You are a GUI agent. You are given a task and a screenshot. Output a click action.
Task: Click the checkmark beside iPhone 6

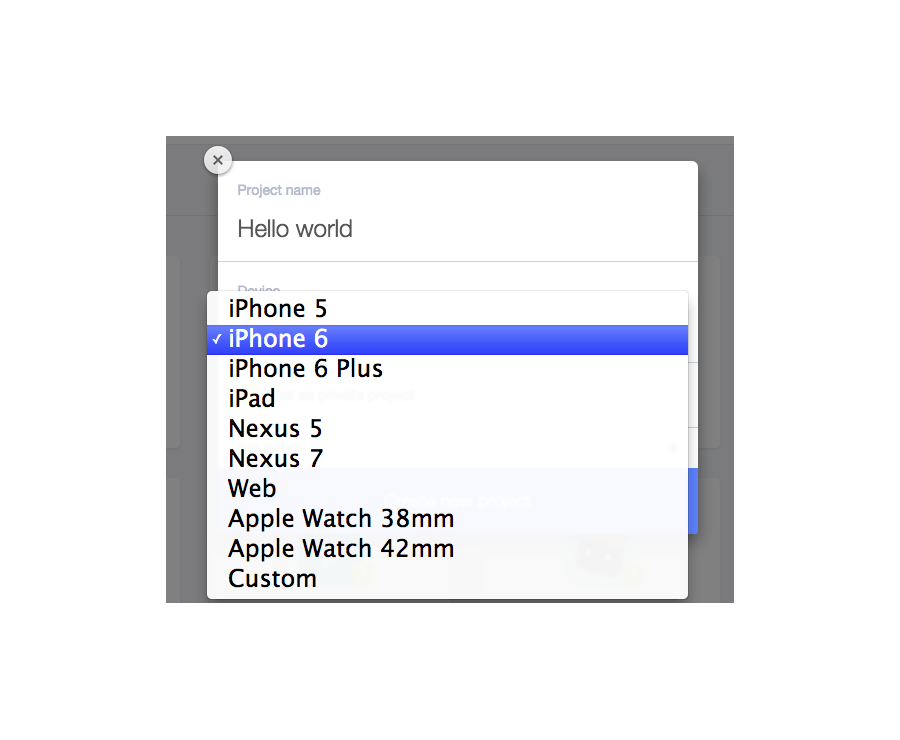[x=216, y=339]
